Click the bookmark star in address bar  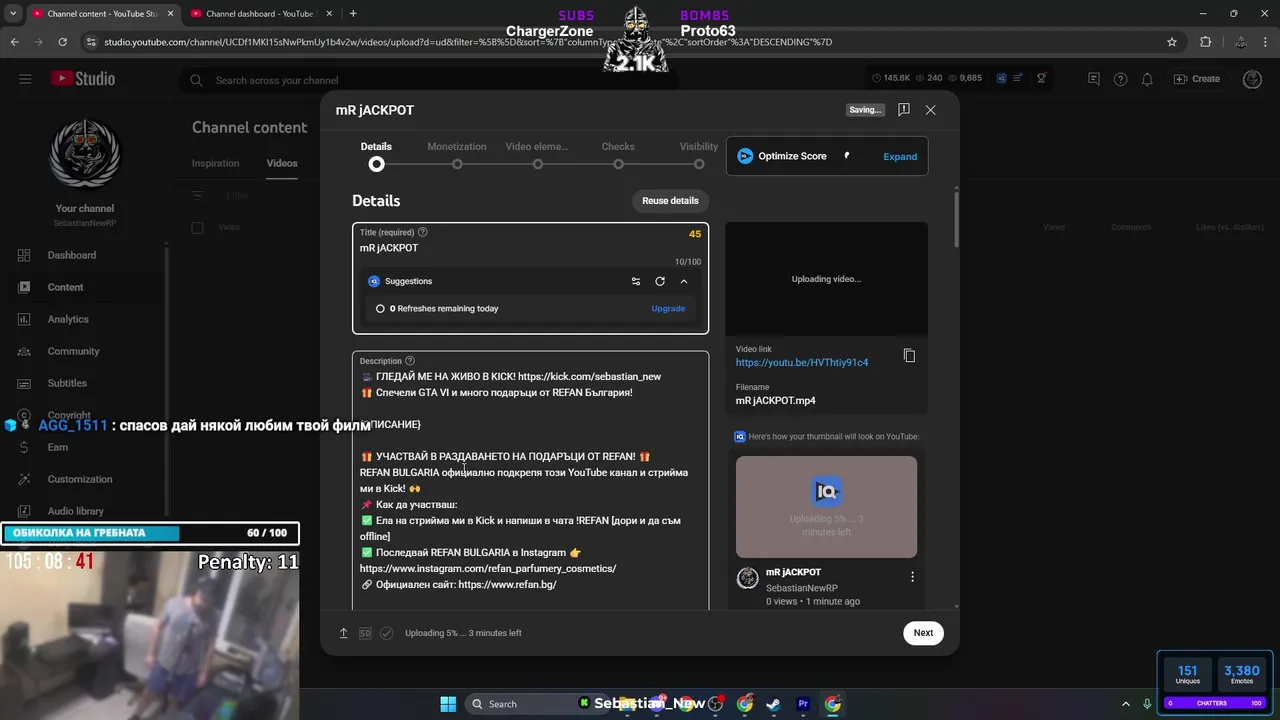1172,42
